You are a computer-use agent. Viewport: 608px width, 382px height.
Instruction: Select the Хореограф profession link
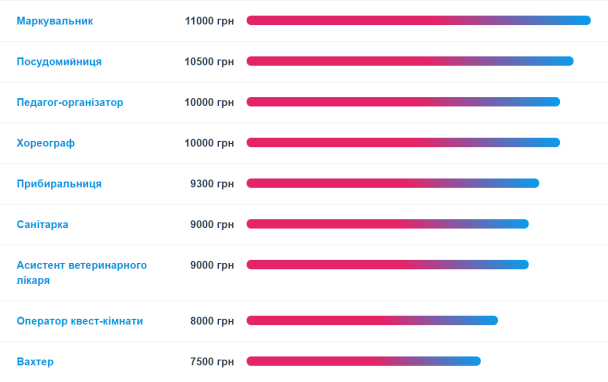click(x=46, y=143)
